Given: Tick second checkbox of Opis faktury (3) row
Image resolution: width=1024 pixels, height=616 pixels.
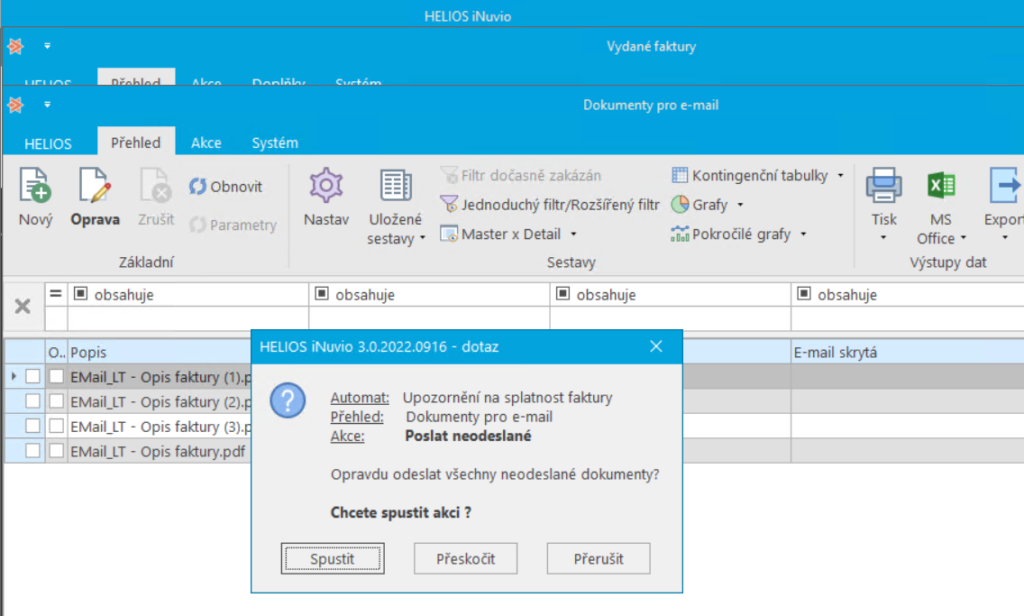Looking at the screenshot, I should [x=57, y=426].
